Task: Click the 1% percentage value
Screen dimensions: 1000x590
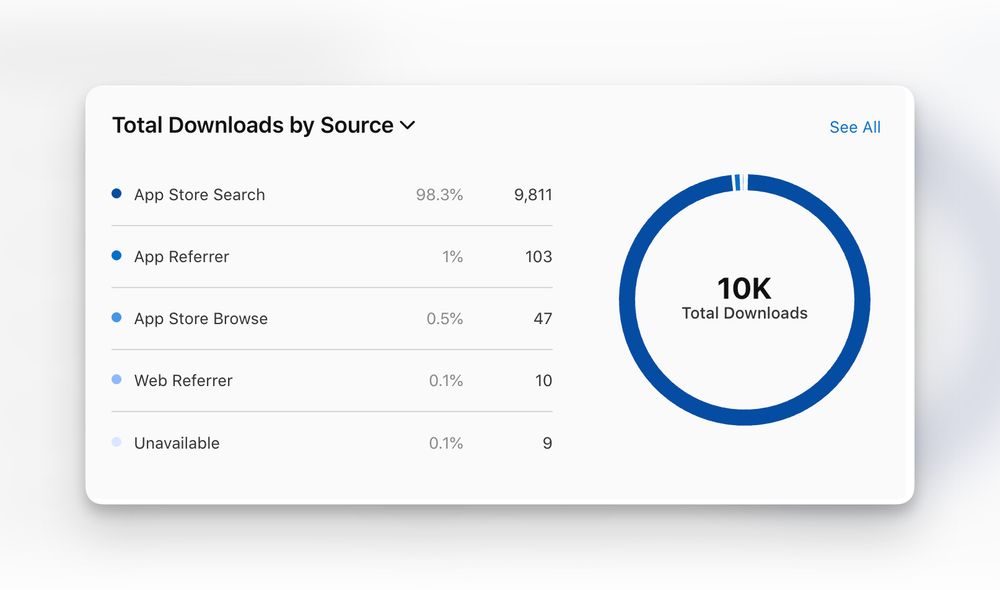Action: coord(452,256)
